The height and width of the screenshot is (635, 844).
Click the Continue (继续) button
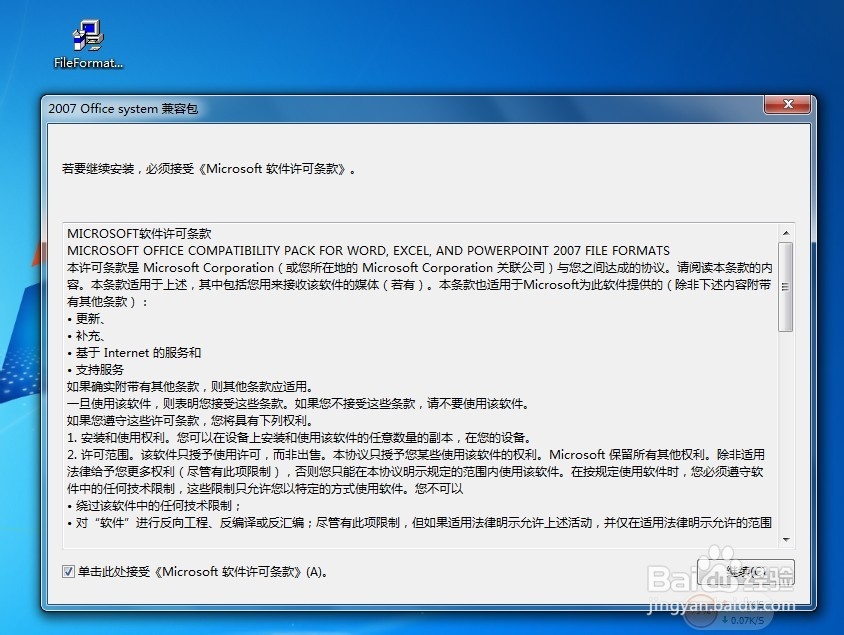(745, 572)
